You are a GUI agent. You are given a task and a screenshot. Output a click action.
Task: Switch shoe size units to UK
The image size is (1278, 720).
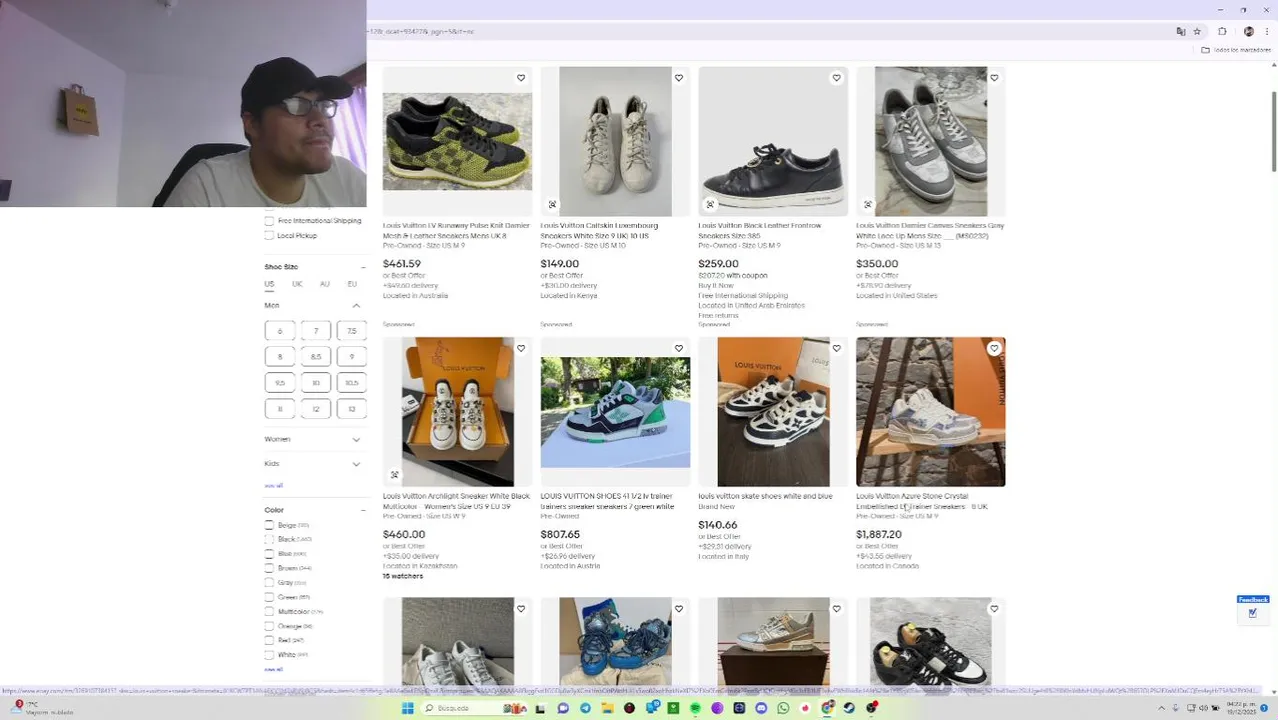[297, 284]
